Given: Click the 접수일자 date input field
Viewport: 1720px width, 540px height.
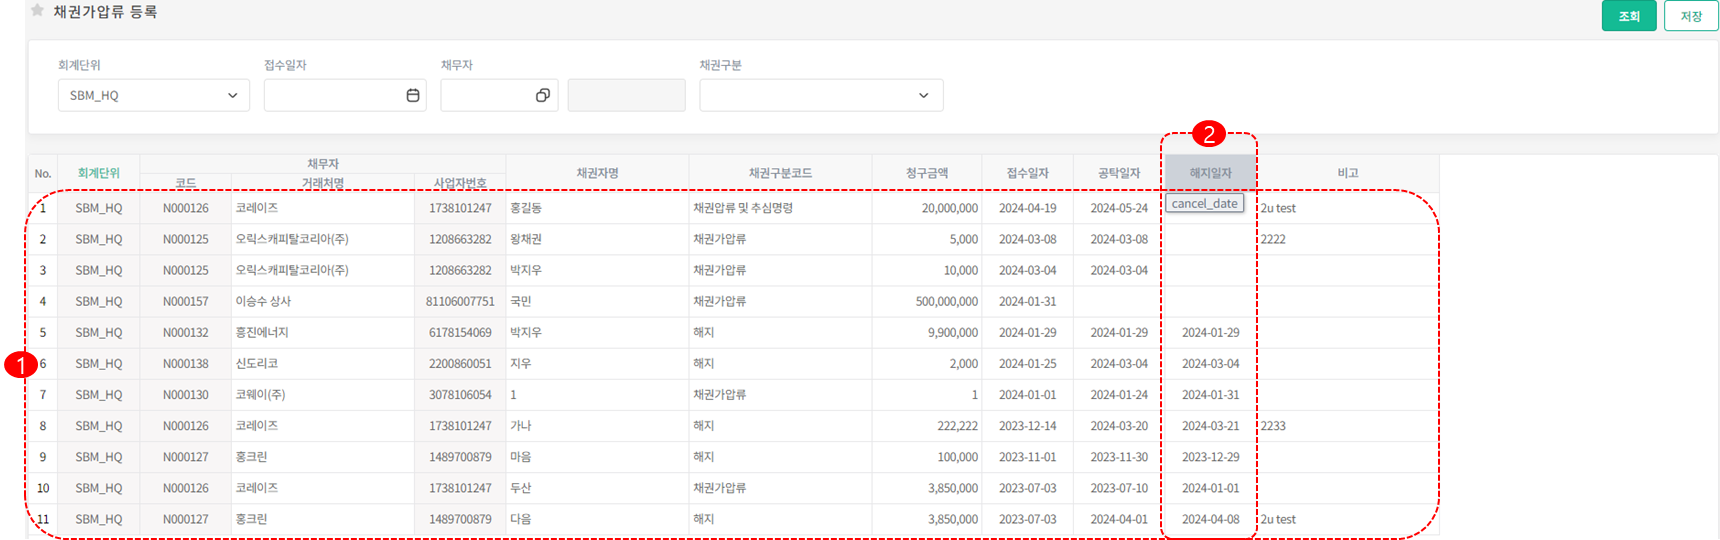Looking at the screenshot, I should click(332, 95).
